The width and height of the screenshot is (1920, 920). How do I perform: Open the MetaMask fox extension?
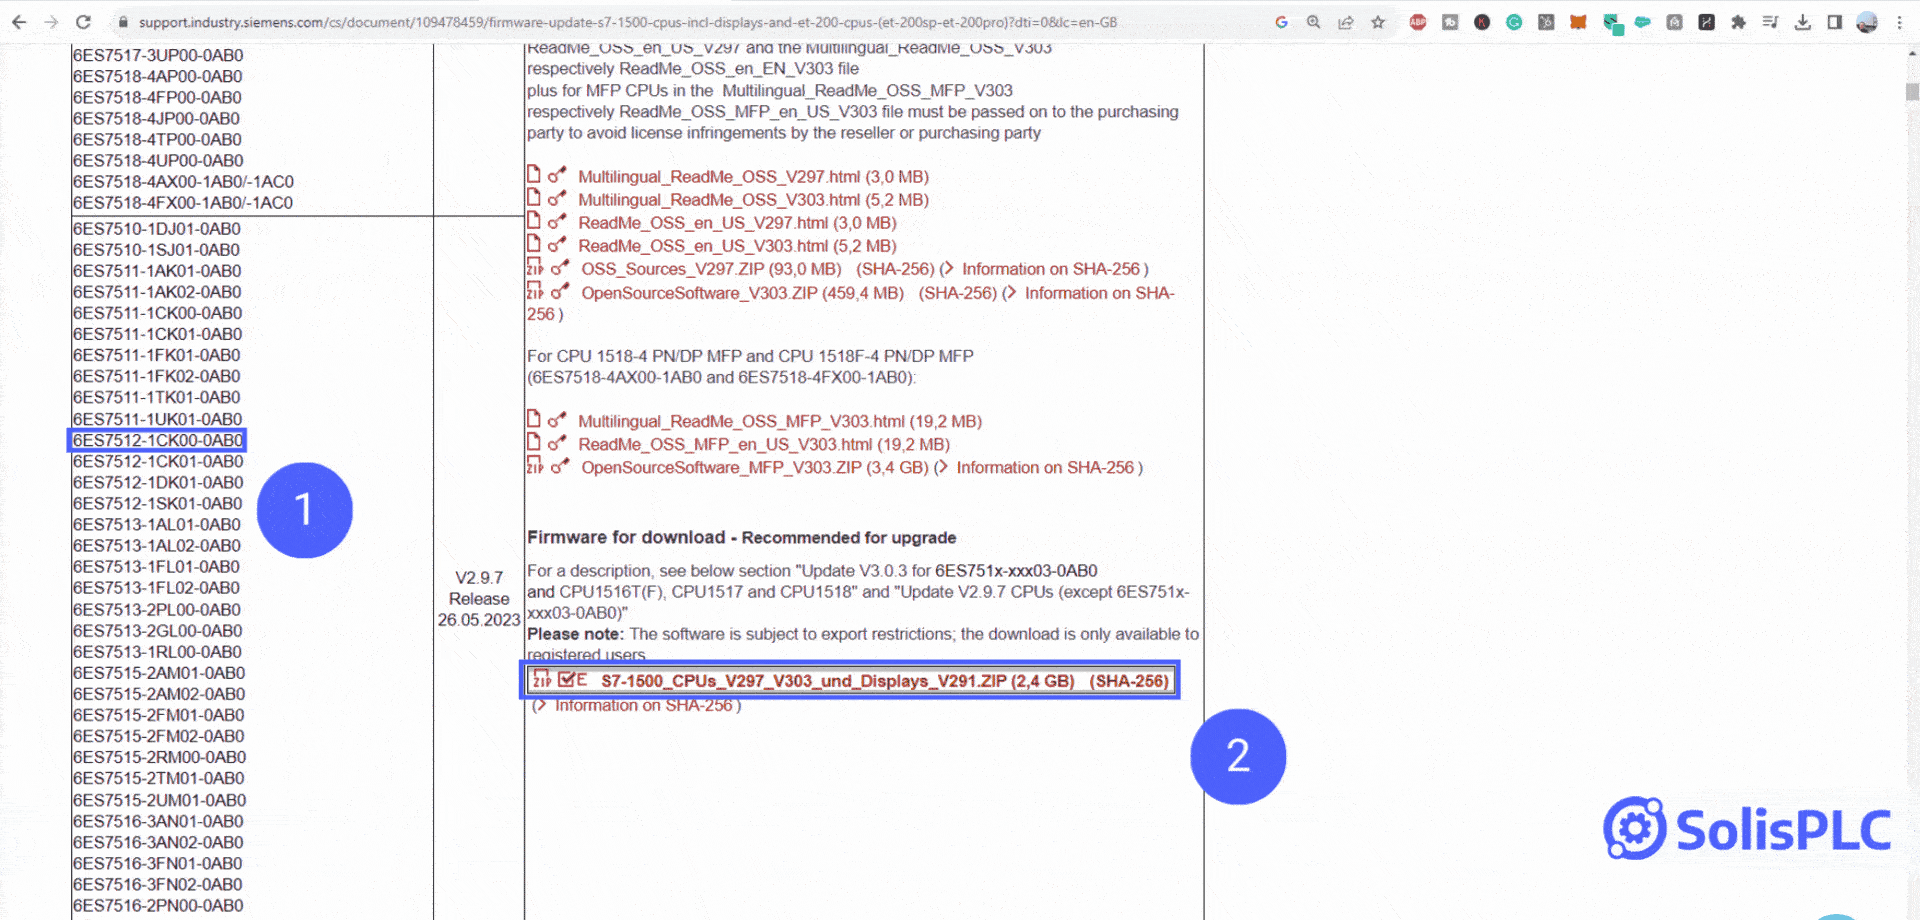point(1578,22)
